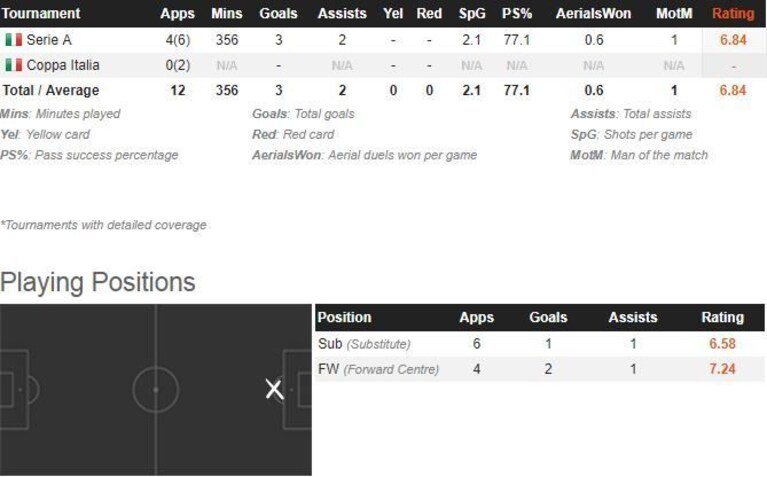Click the Italian flag beside Coppa Italia
Viewport: 767px width, 477px height.
(x=14, y=65)
